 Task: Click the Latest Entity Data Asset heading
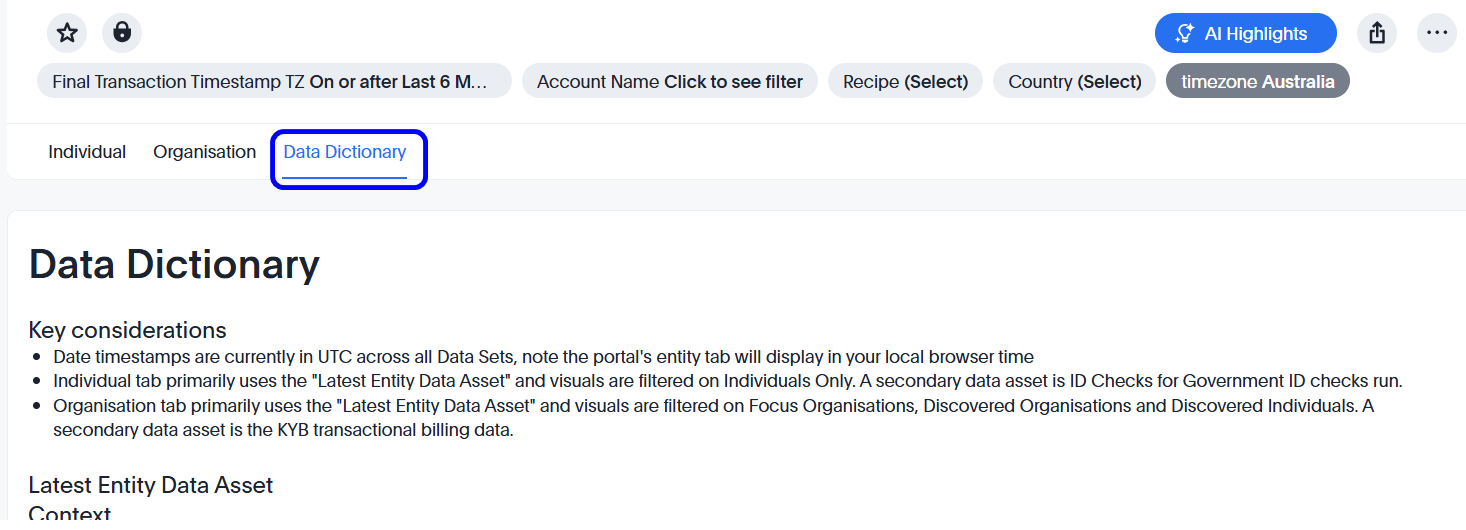[150, 485]
